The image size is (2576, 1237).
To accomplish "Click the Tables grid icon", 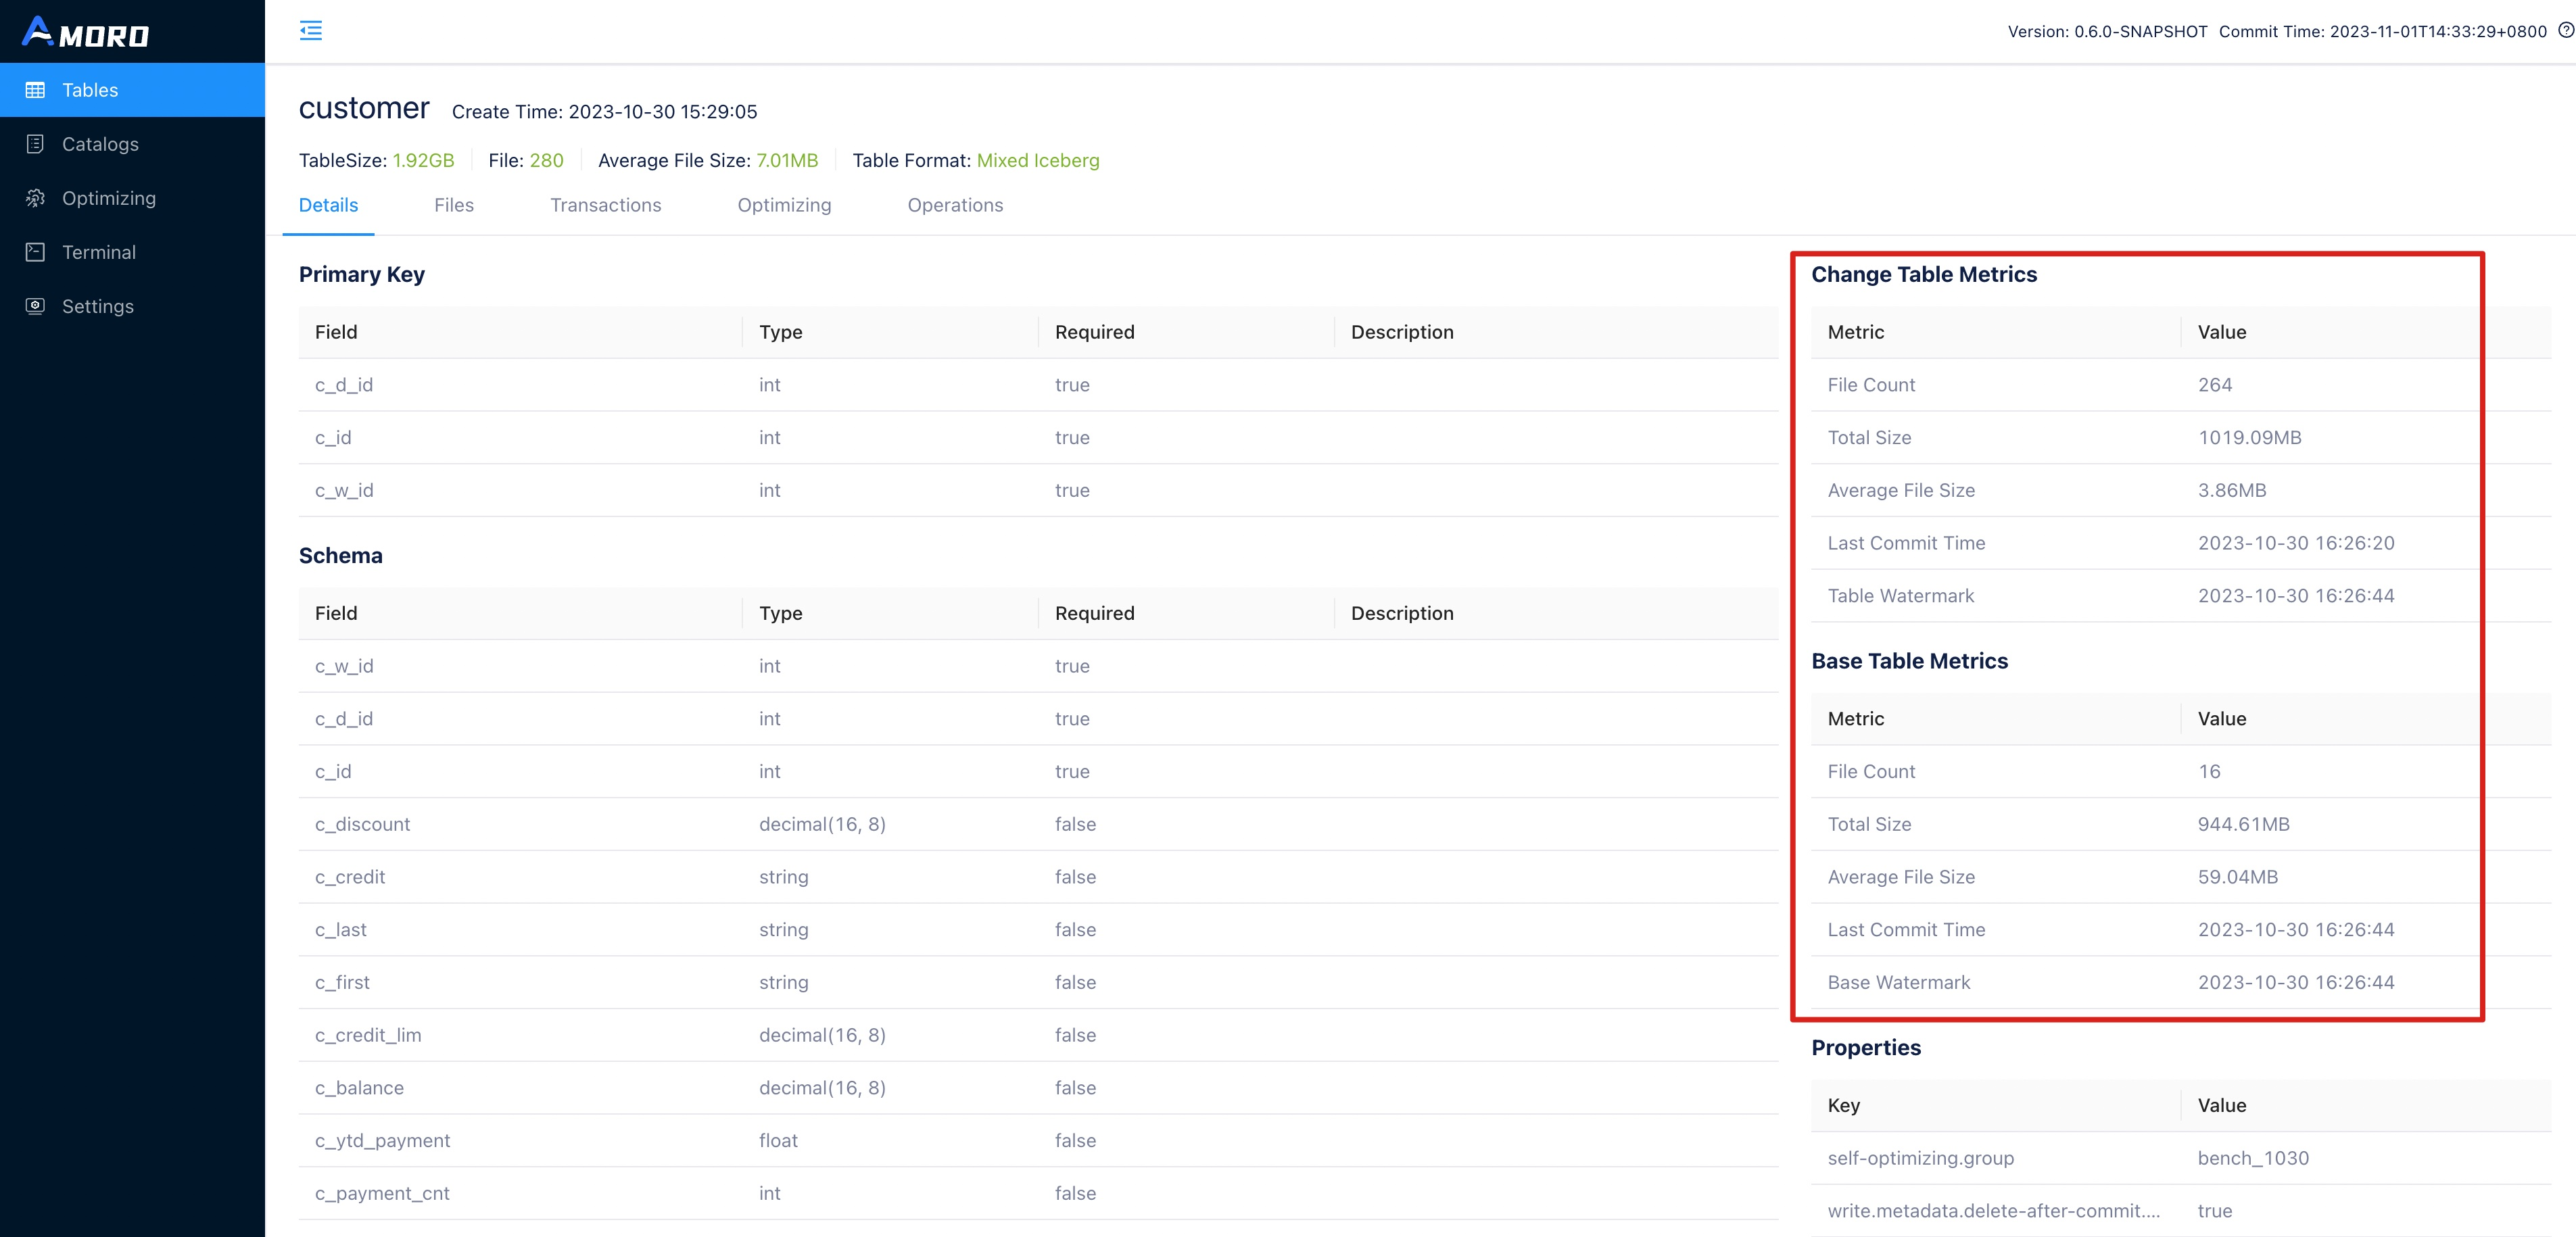I will (x=35, y=90).
